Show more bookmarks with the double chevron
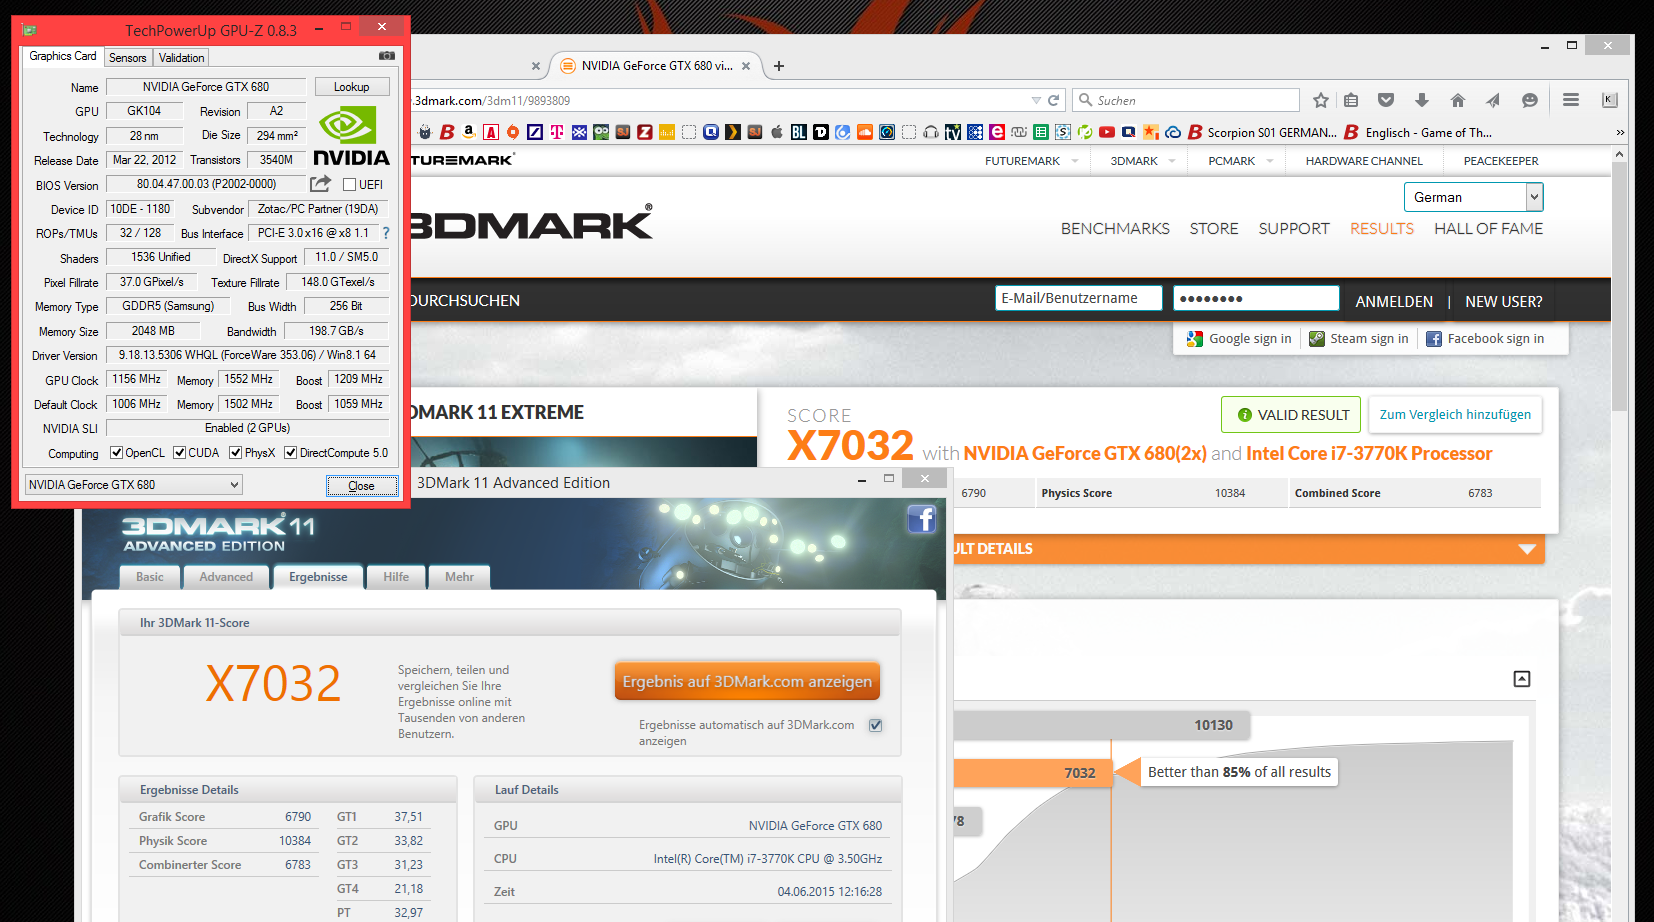Image resolution: width=1654 pixels, height=922 pixels. pos(1620,132)
